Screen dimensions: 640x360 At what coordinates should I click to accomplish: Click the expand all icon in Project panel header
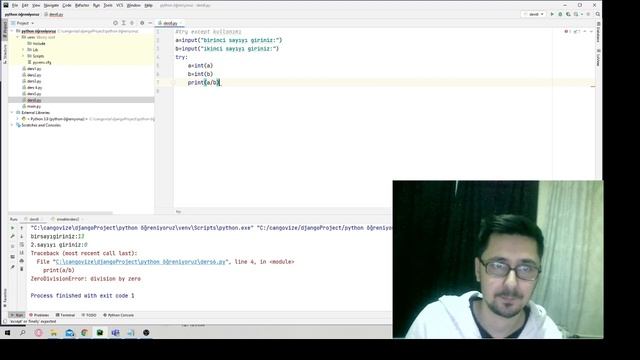coord(124,23)
